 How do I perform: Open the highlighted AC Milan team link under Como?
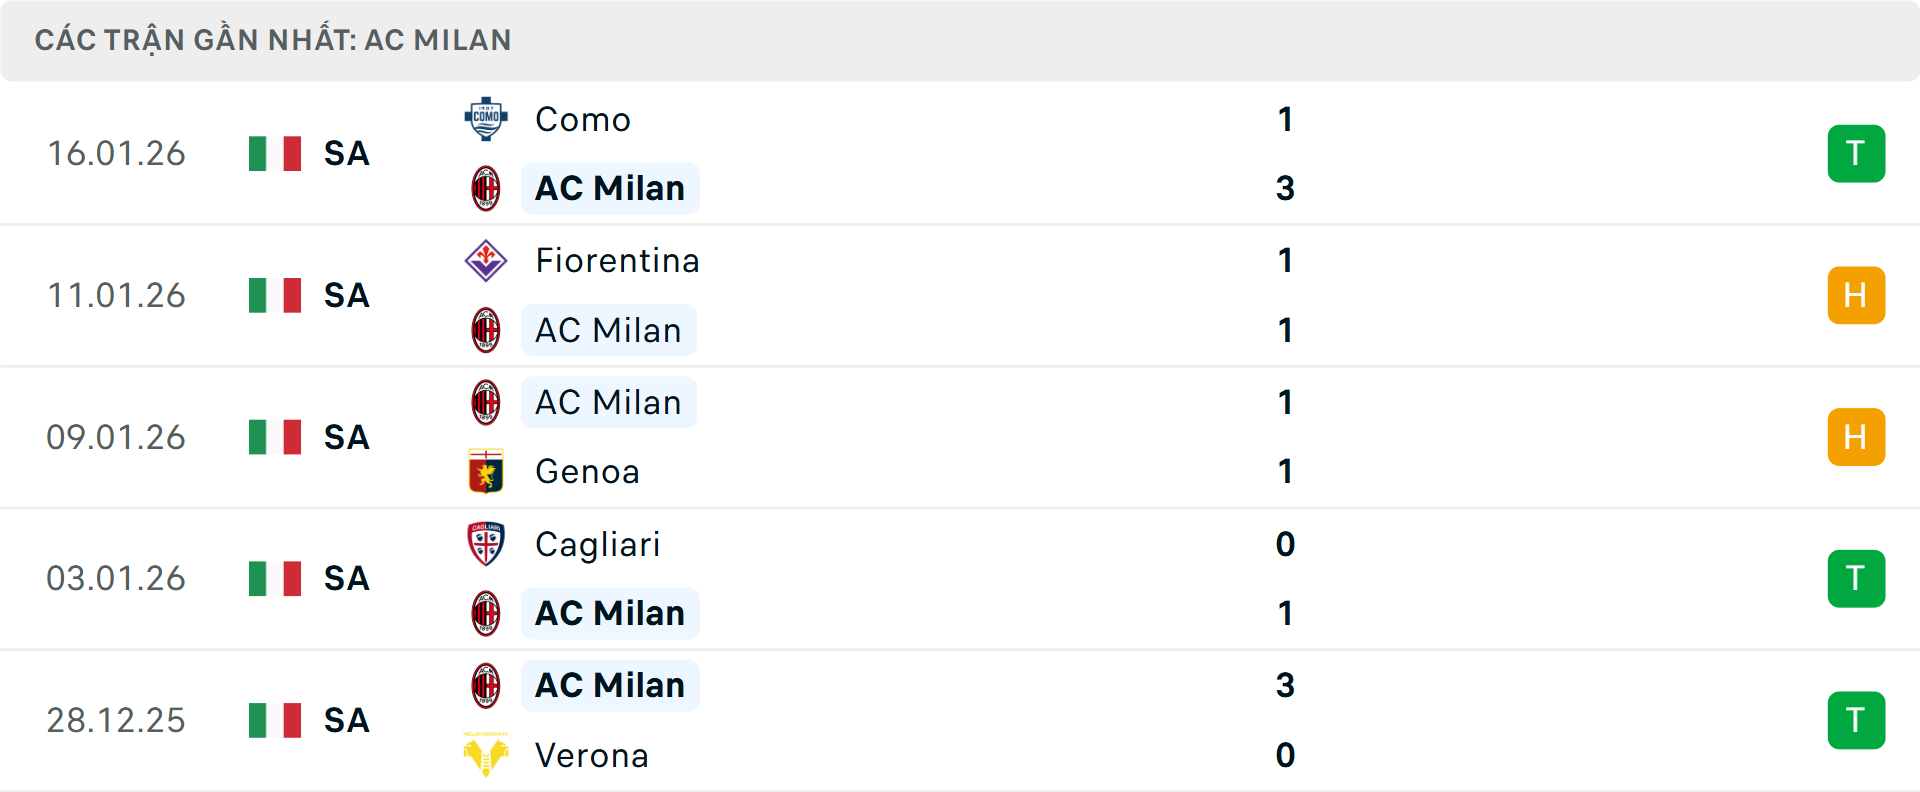(609, 188)
